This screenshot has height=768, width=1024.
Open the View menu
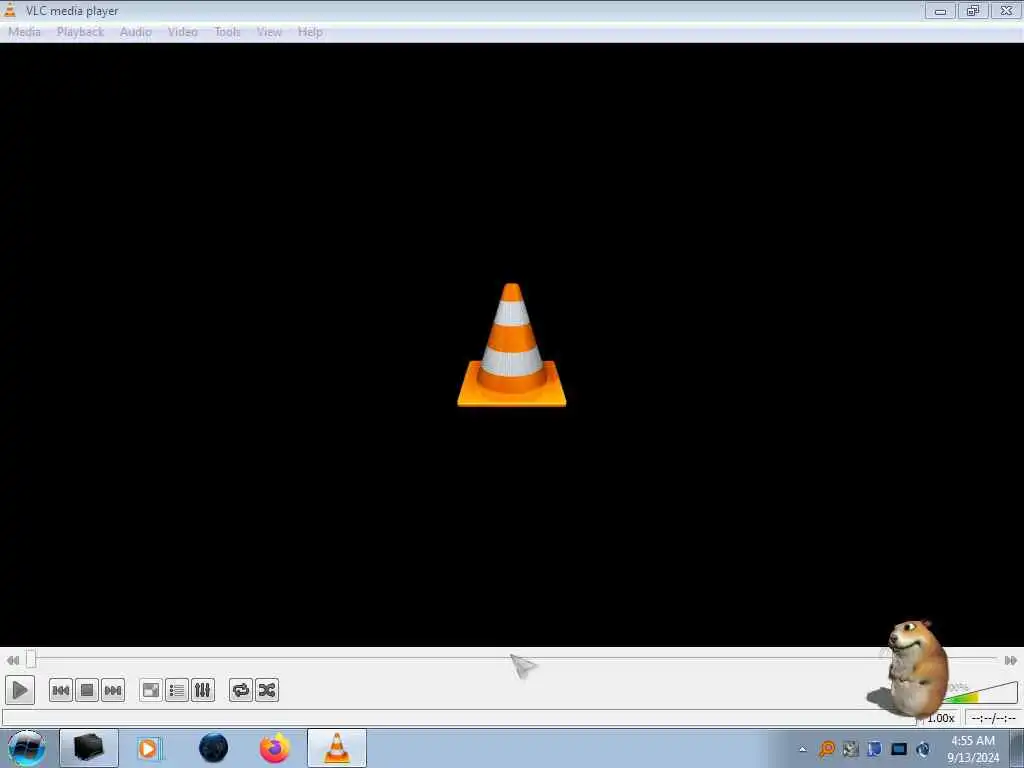[268, 32]
